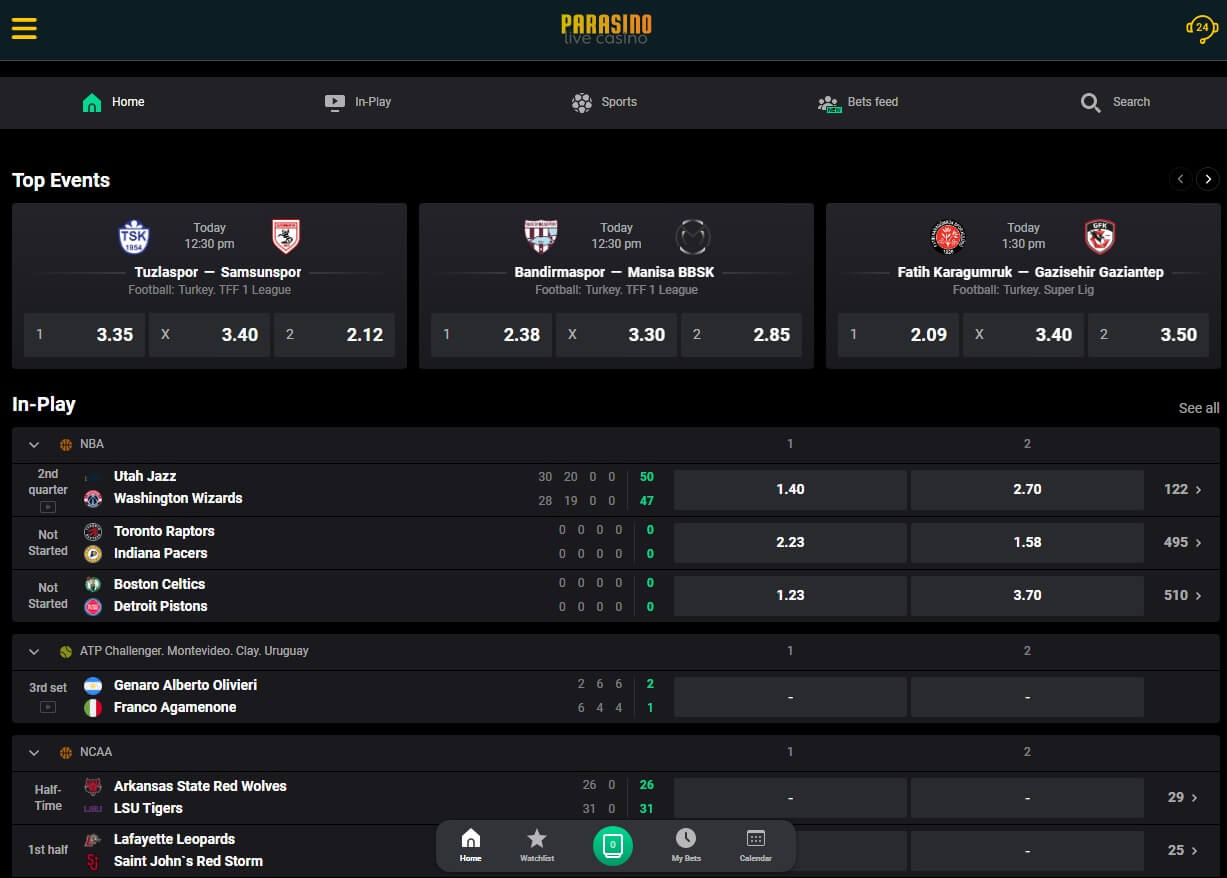Open the Sports tab
Viewport: 1227px width, 878px height.
[x=604, y=102]
